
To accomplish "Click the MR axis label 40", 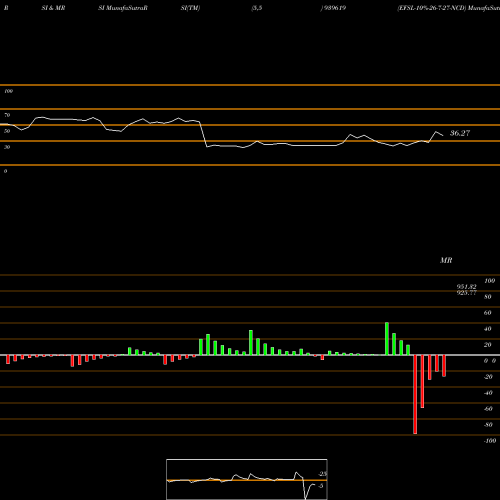I will pyautogui.click(x=488, y=329).
